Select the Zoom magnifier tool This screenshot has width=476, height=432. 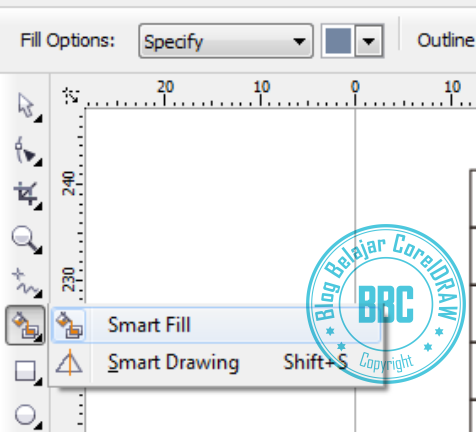tap(27, 240)
